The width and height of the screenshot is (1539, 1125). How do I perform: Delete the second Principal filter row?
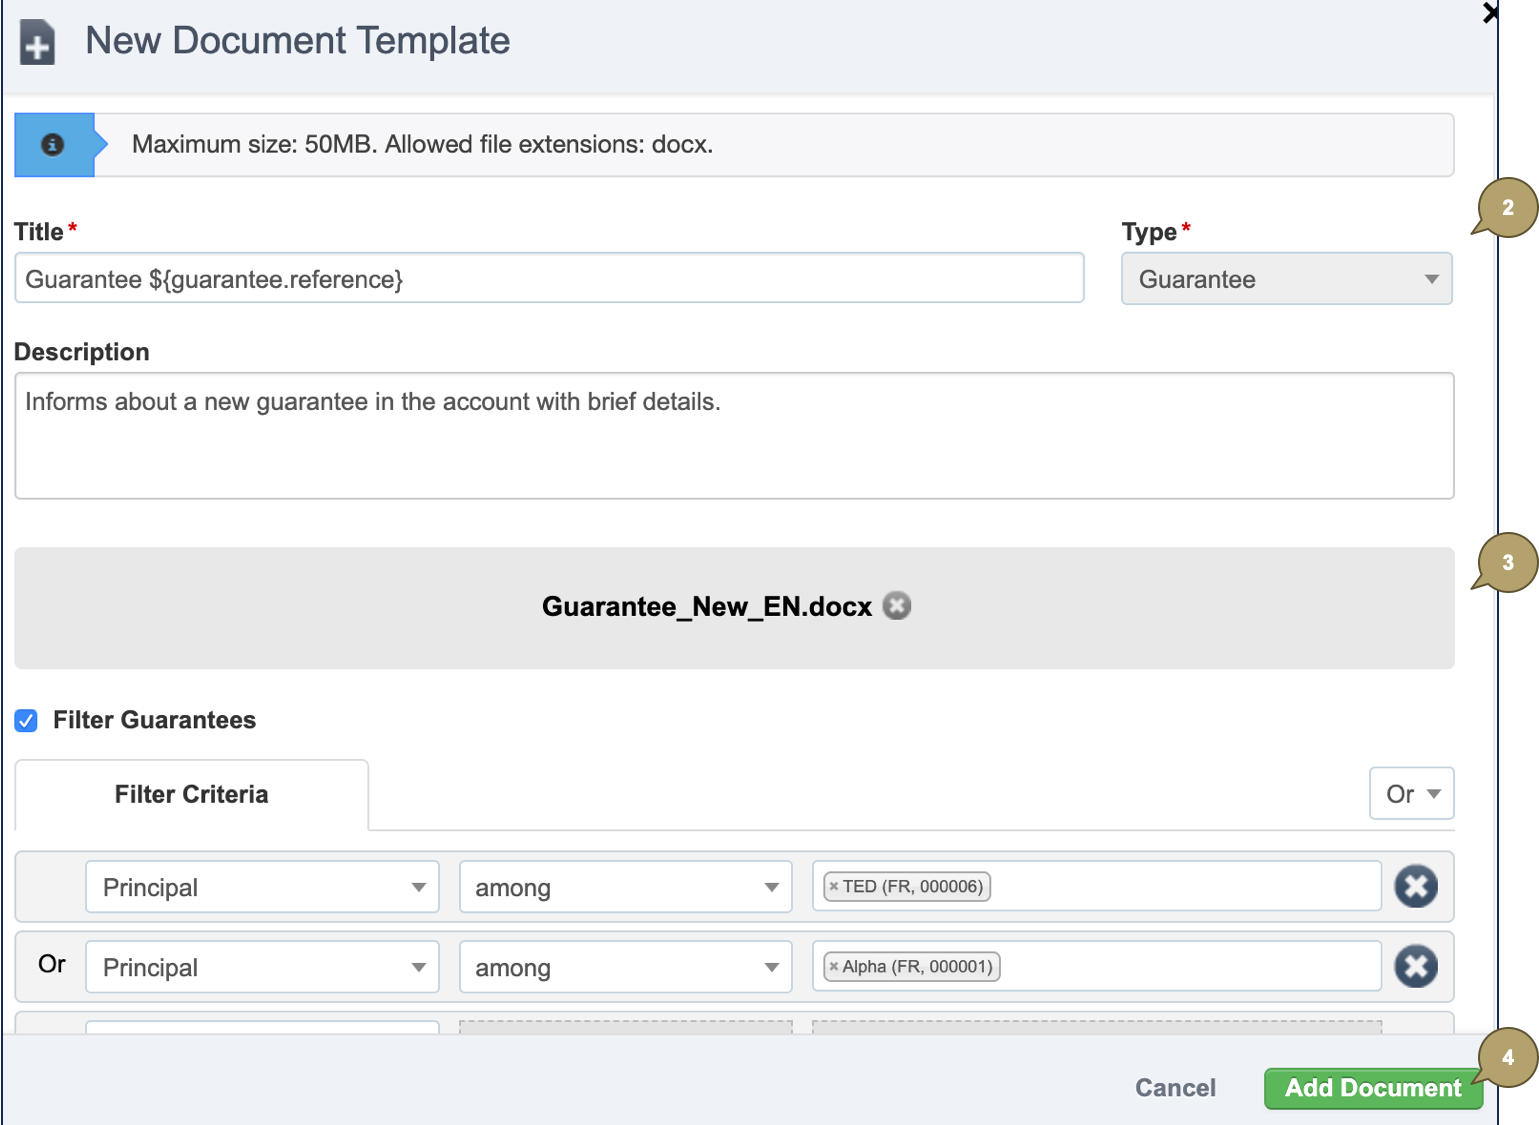pos(1415,966)
